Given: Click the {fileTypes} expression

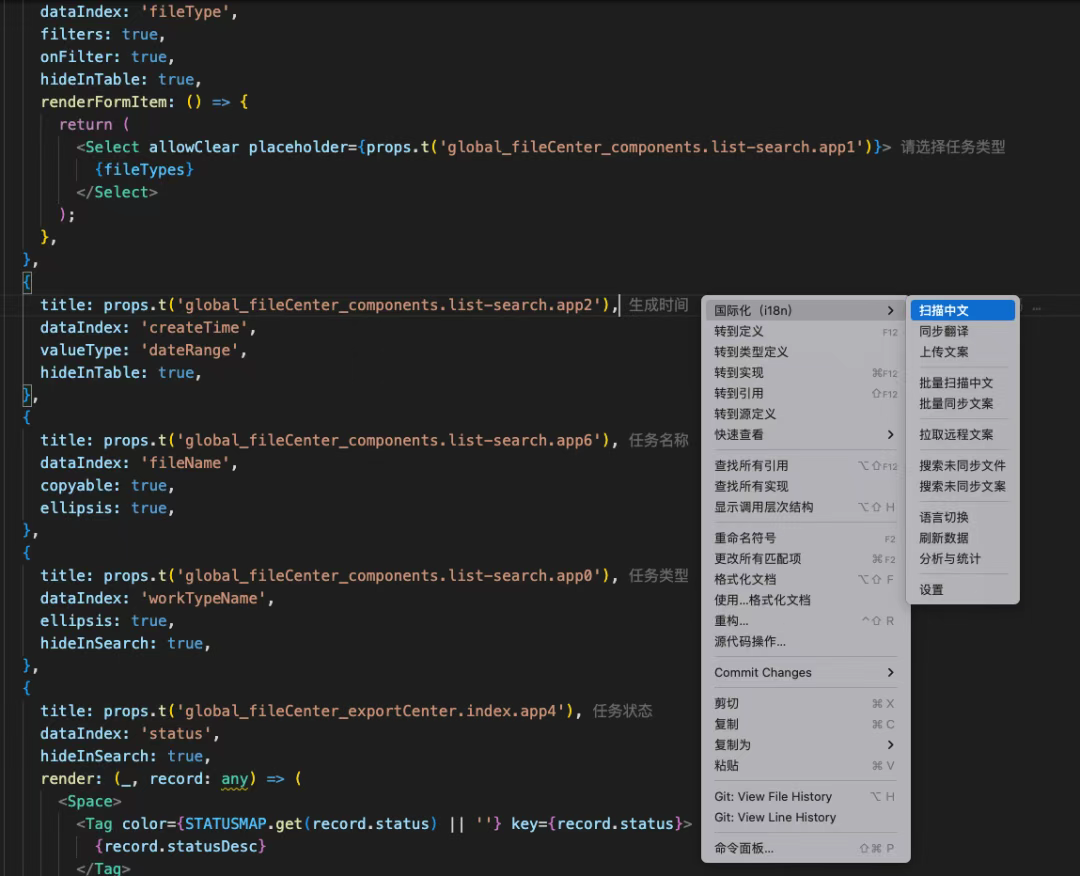Looking at the screenshot, I should [x=145, y=169].
